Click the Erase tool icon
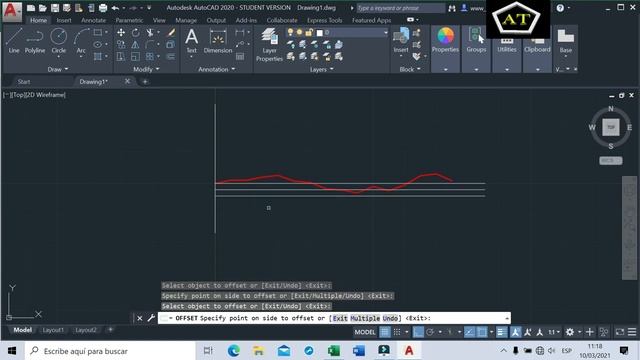This screenshot has height=360, width=640. click(x=171, y=33)
